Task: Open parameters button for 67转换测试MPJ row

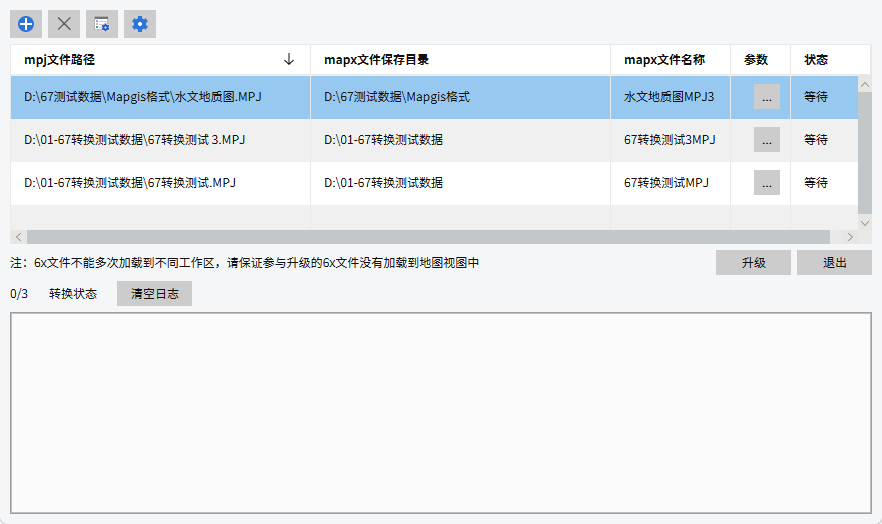Action: tap(766, 182)
